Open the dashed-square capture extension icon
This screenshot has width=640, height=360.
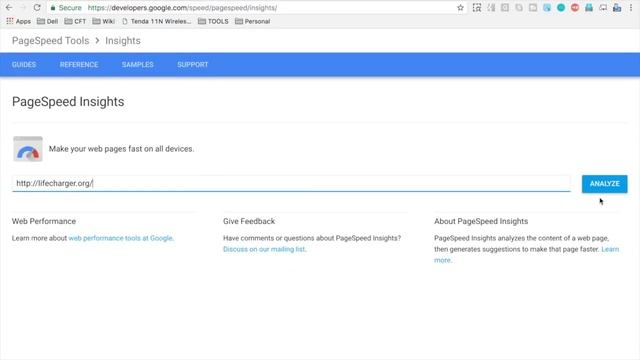click(x=477, y=8)
